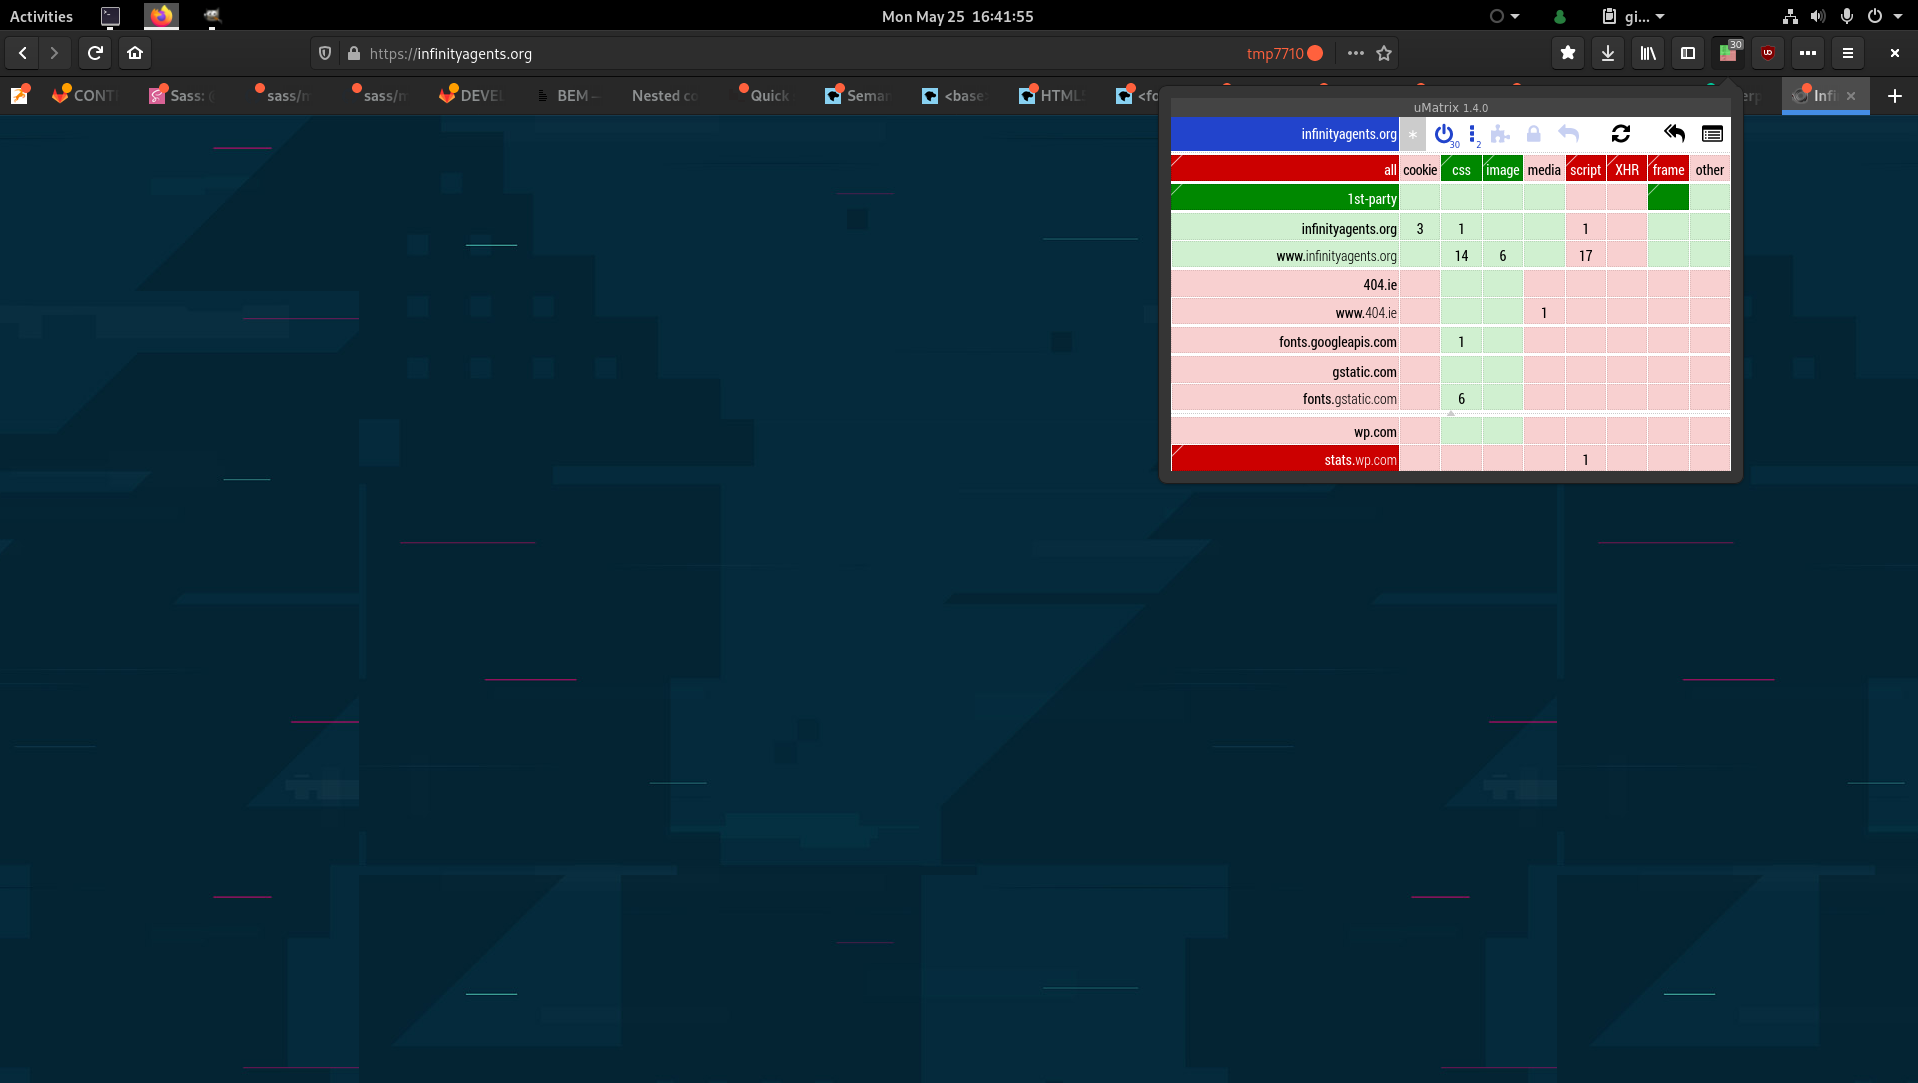Click the www.404.ie row label
This screenshot has height=1083, width=1918.
(1285, 313)
